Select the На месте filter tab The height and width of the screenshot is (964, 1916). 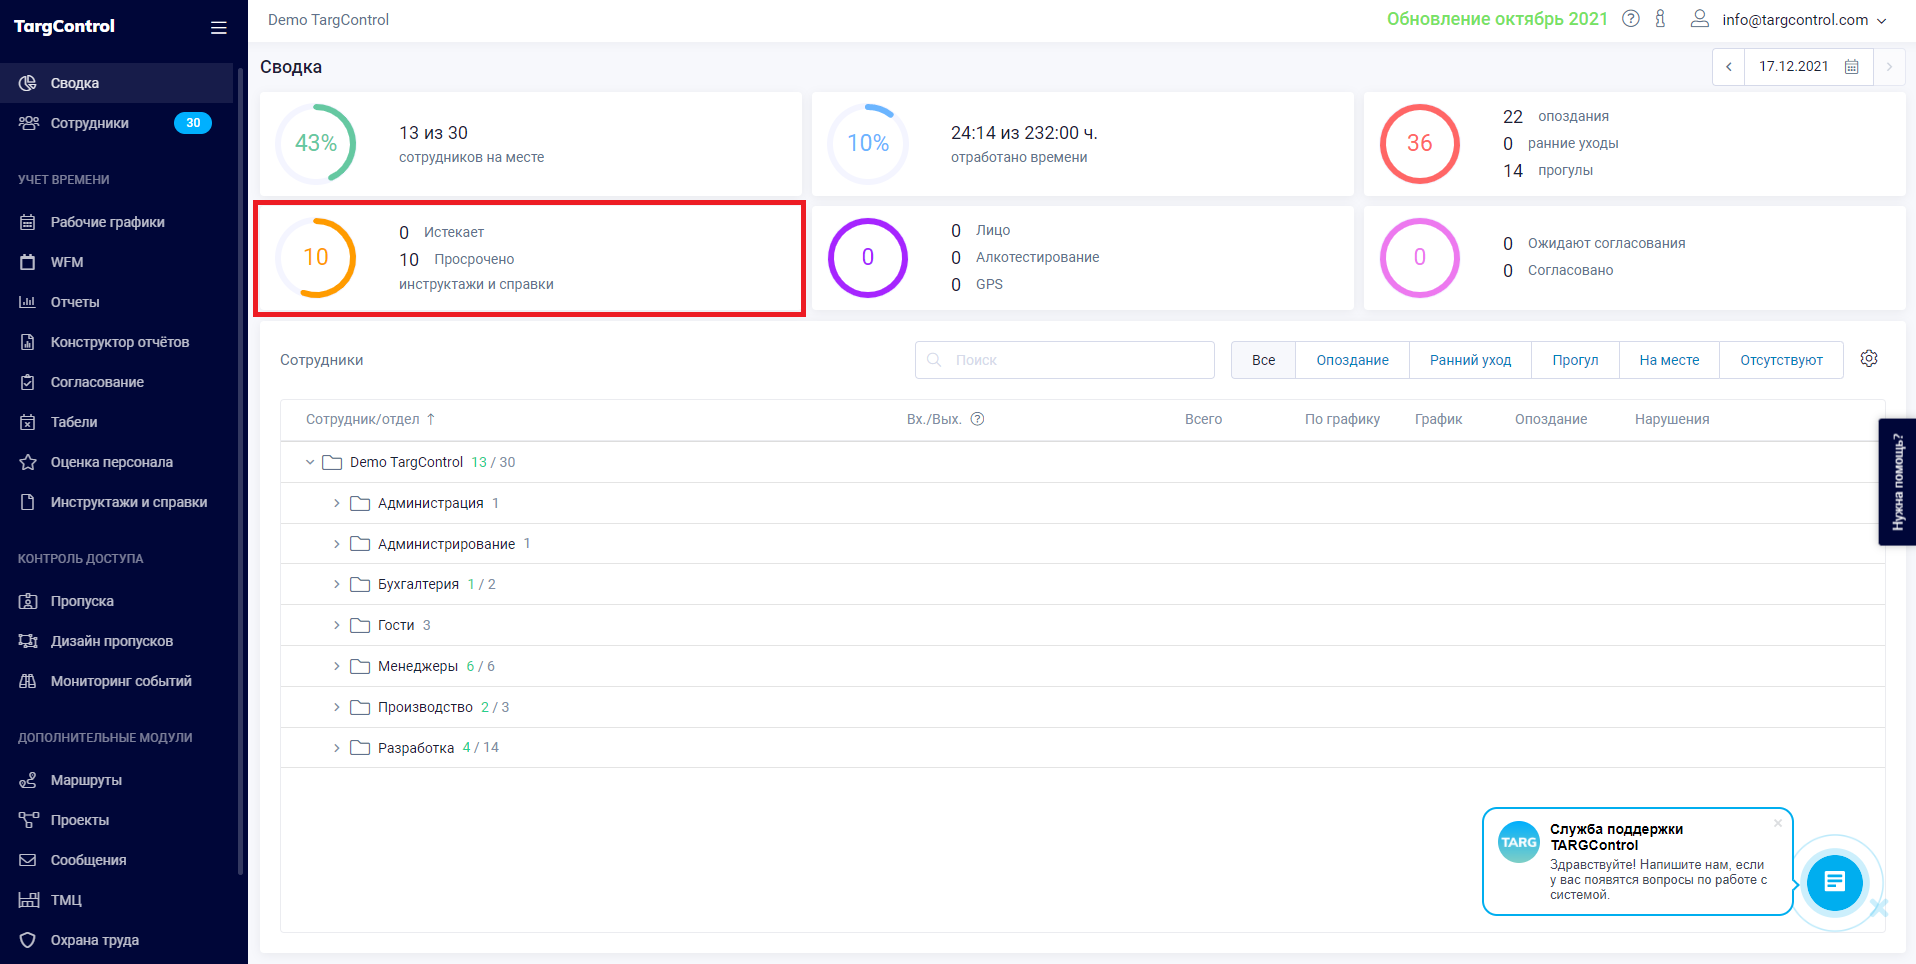pyautogui.click(x=1669, y=360)
